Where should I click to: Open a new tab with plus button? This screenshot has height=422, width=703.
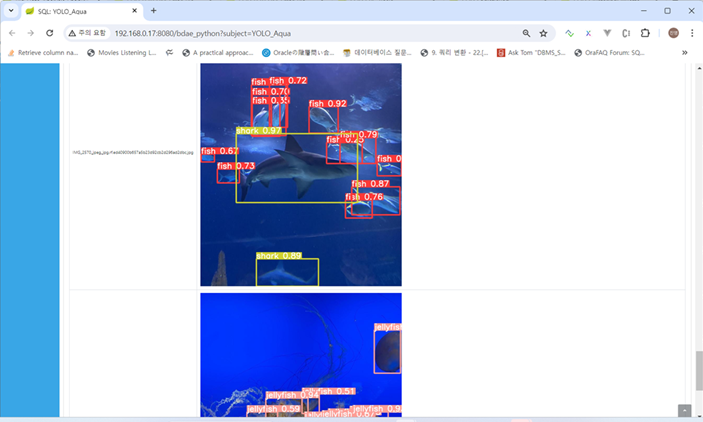click(x=153, y=10)
